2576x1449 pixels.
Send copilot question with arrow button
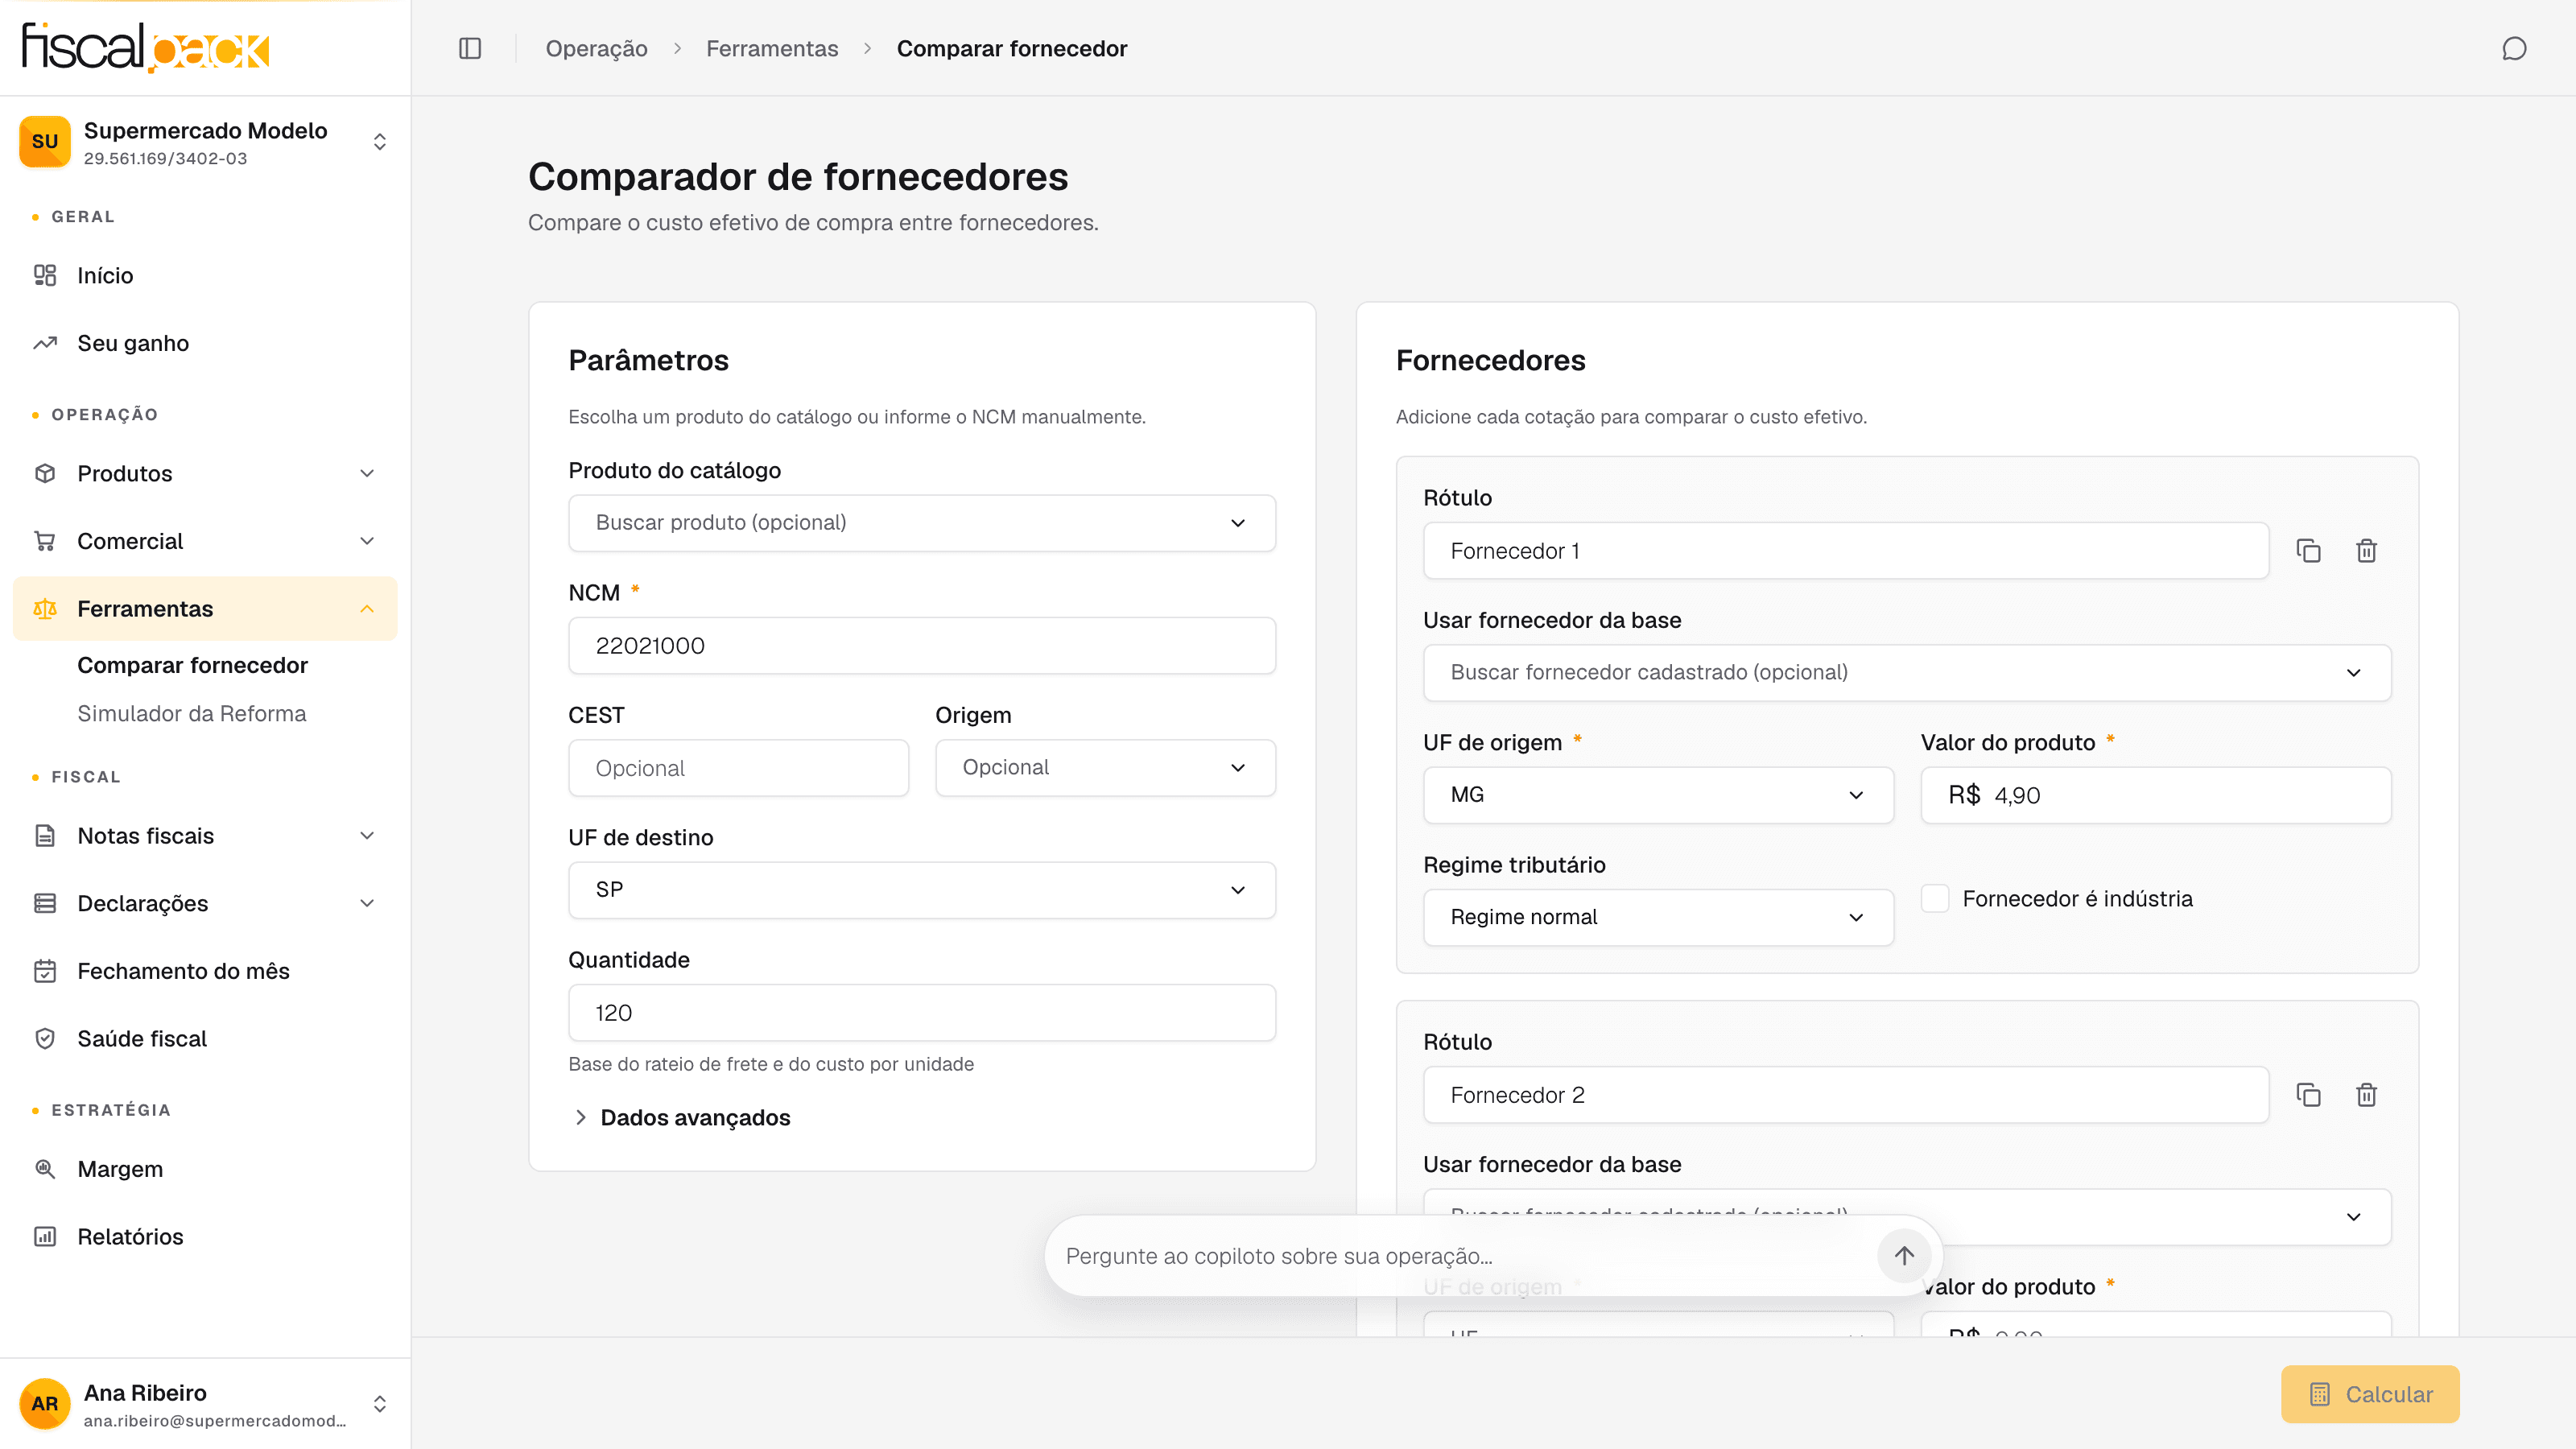point(1904,1256)
